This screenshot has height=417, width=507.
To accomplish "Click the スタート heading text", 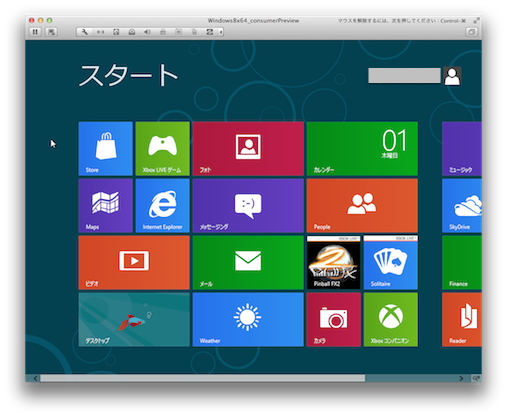I will click(128, 75).
